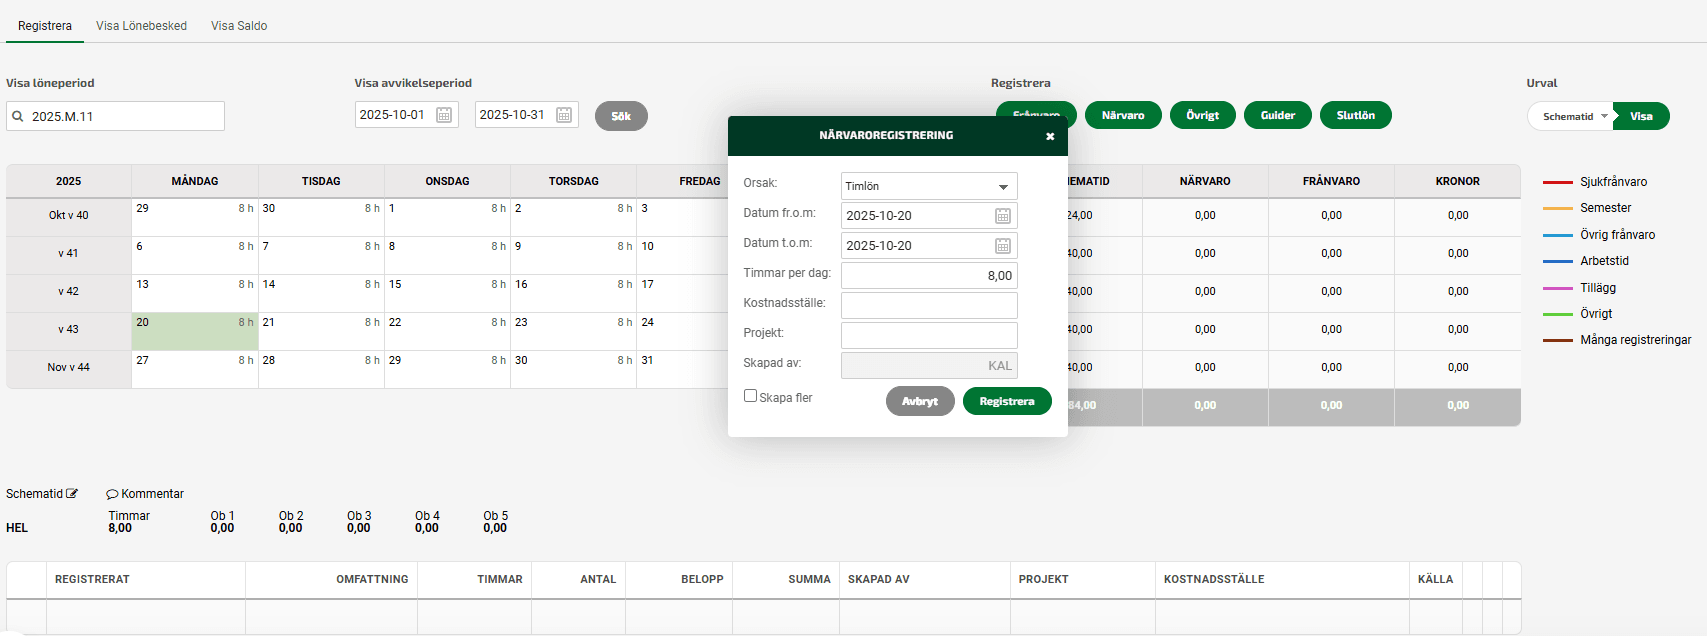Open calendar icon for Datum fr.o.m field

tap(1002, 216)
